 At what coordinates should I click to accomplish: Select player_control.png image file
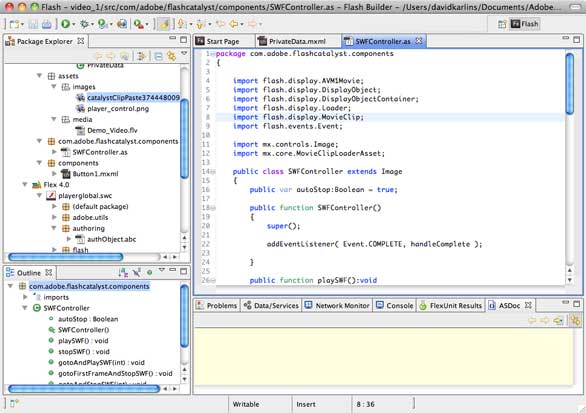tap(118, 109)
